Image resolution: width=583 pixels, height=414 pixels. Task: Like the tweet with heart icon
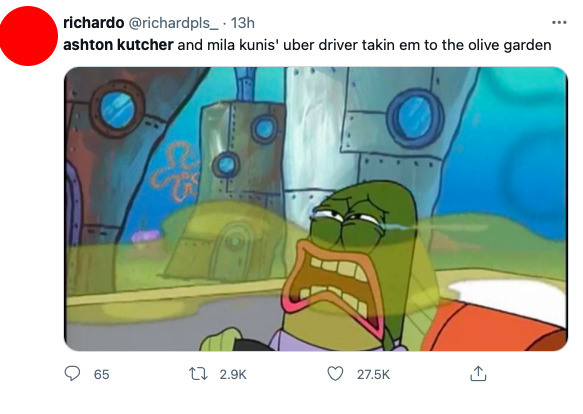tap(335, 373)
